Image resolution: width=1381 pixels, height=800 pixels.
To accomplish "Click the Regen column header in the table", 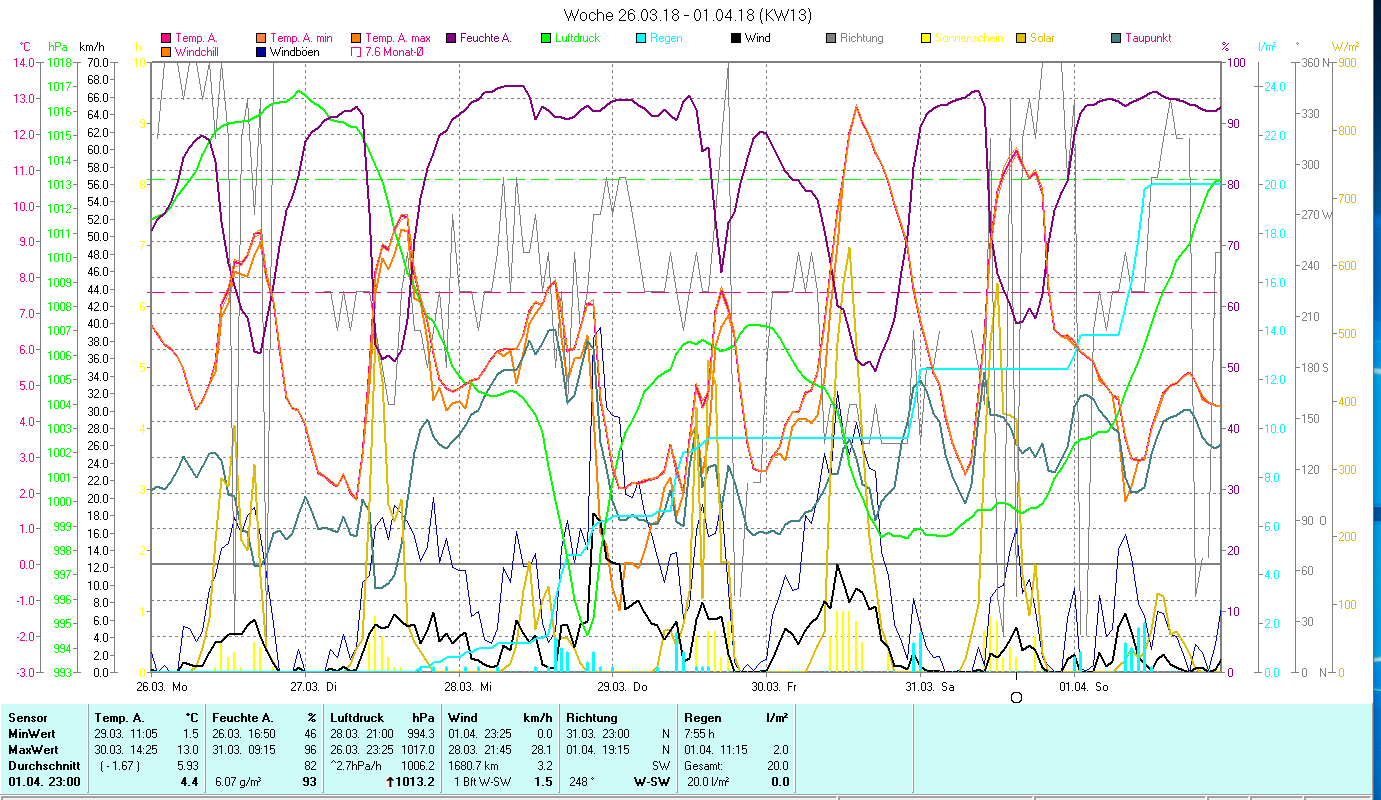I will click(x=702, y=717).
